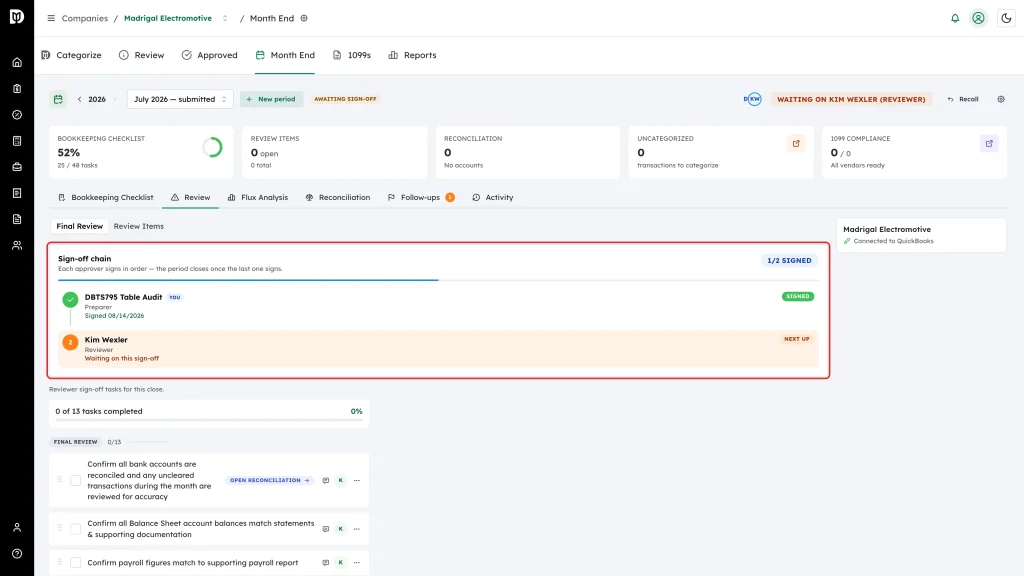The width and height of the screenshot is (1024, 576).
Task: Open the Reconciliation sub-tab
Action: coord(338,197)
